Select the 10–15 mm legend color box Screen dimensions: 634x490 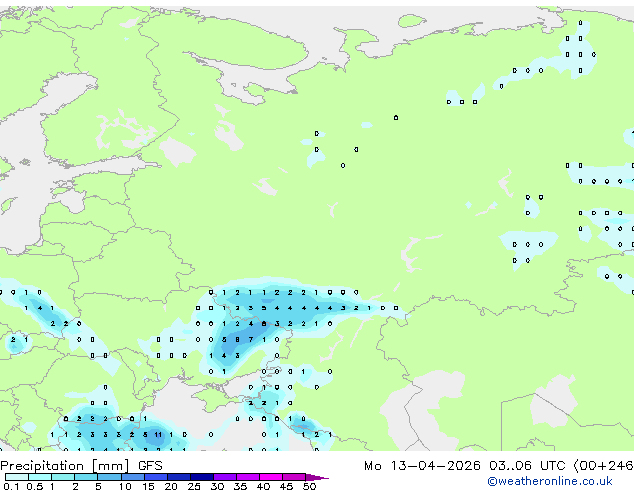coord(133,477)
